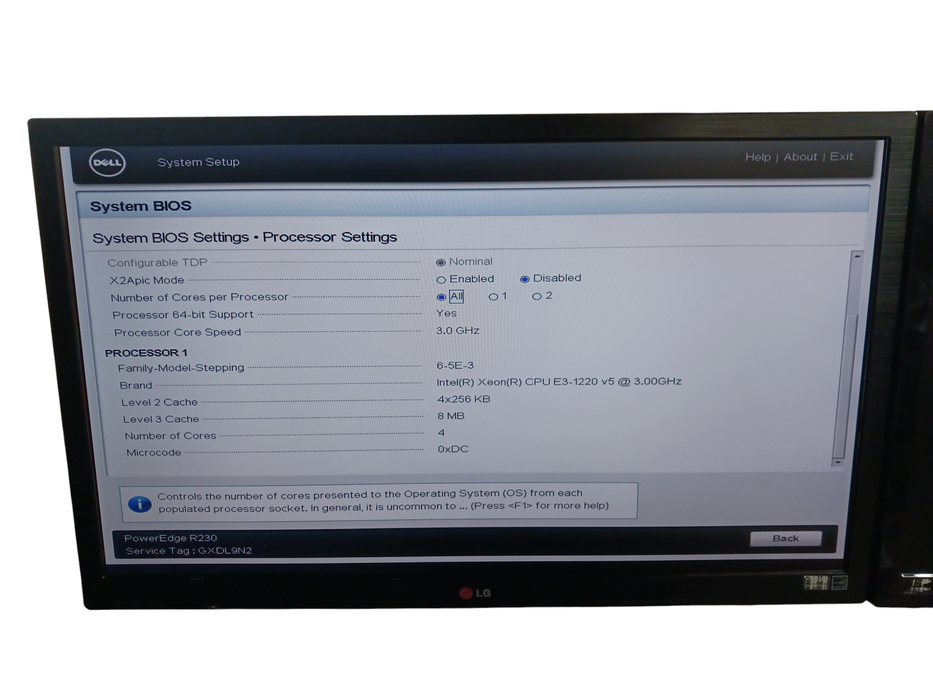Click Processor 64-bit Support label
The image size is (933, 700).
click(x=183, y=314)
